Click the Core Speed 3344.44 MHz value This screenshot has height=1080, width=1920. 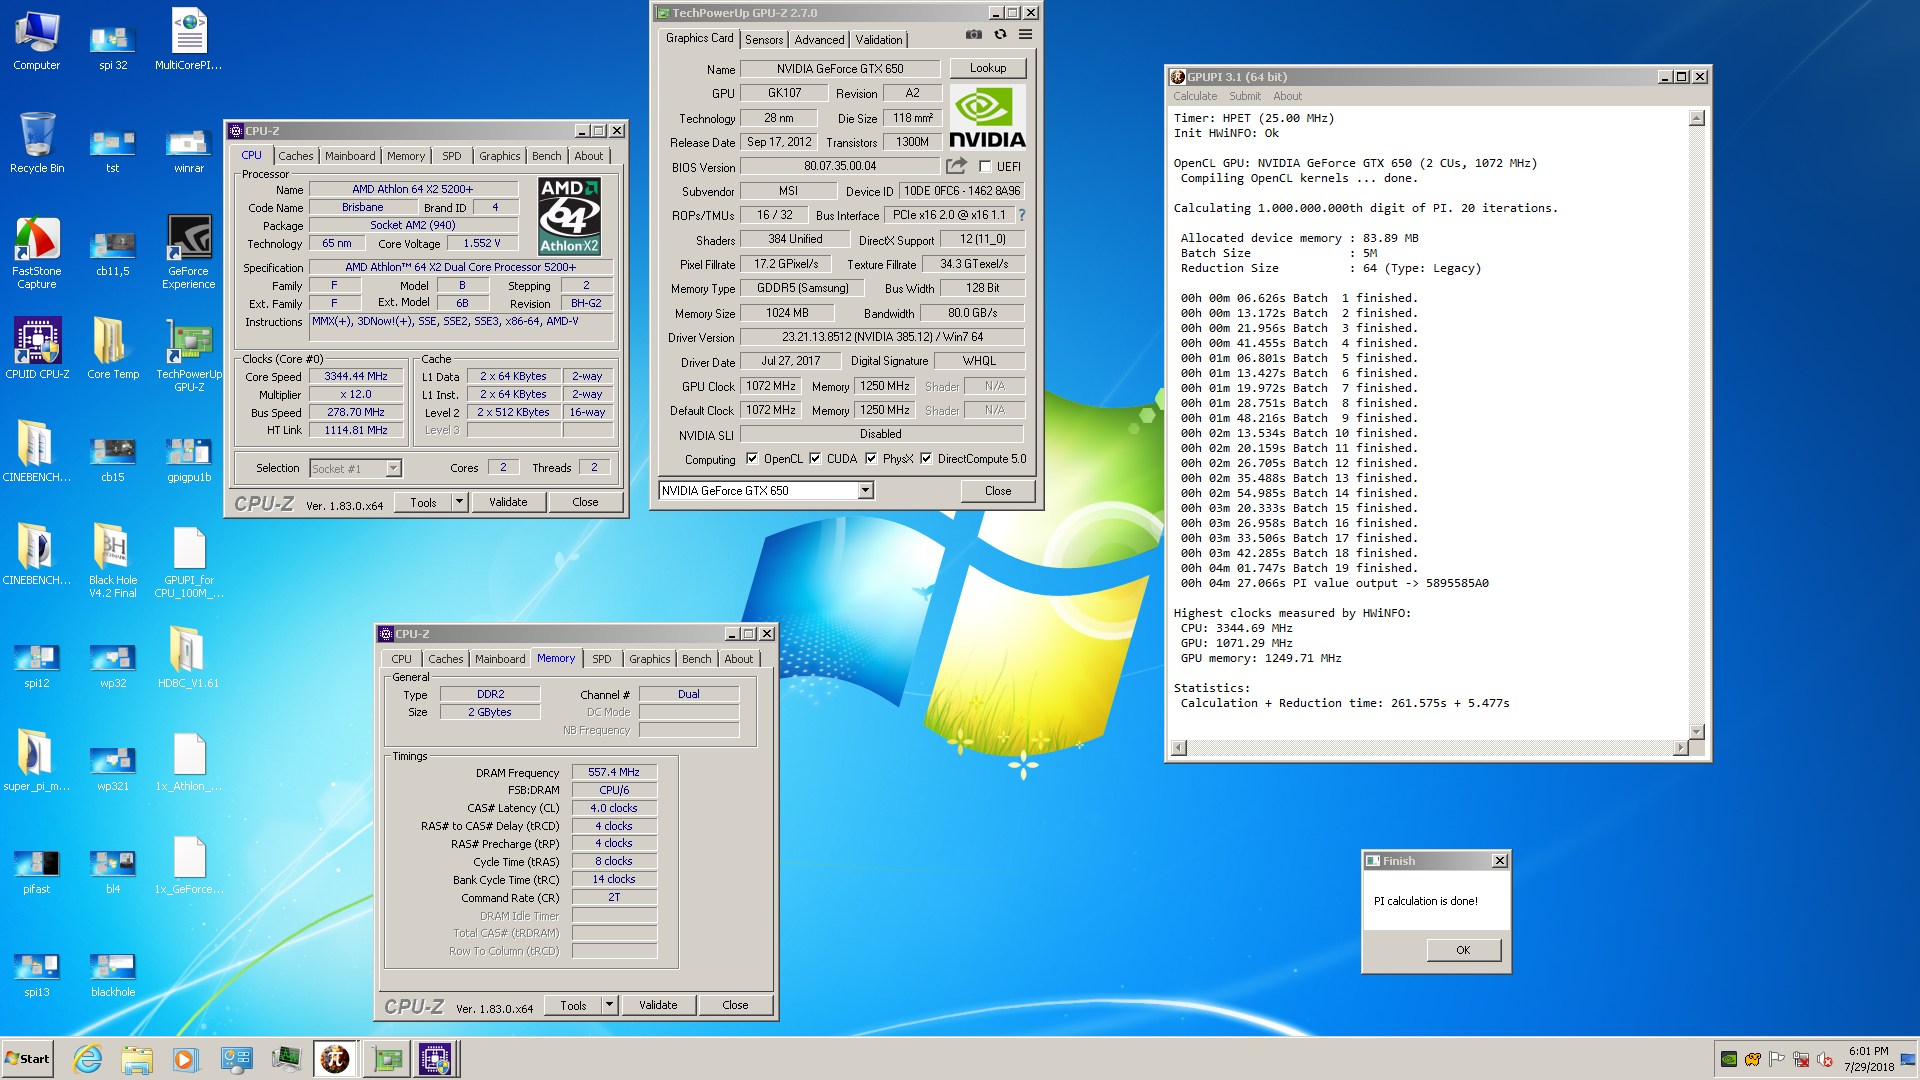[356, 376]
